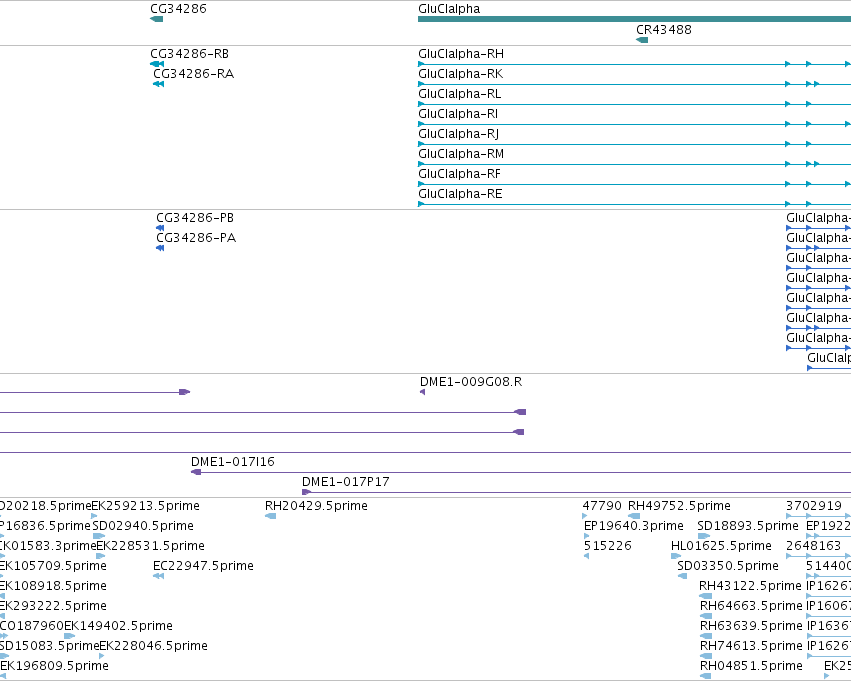Open transcript GluClalpha-RI label
The height and width of the screenshot is (681, 851).
(x=458, y=114)
